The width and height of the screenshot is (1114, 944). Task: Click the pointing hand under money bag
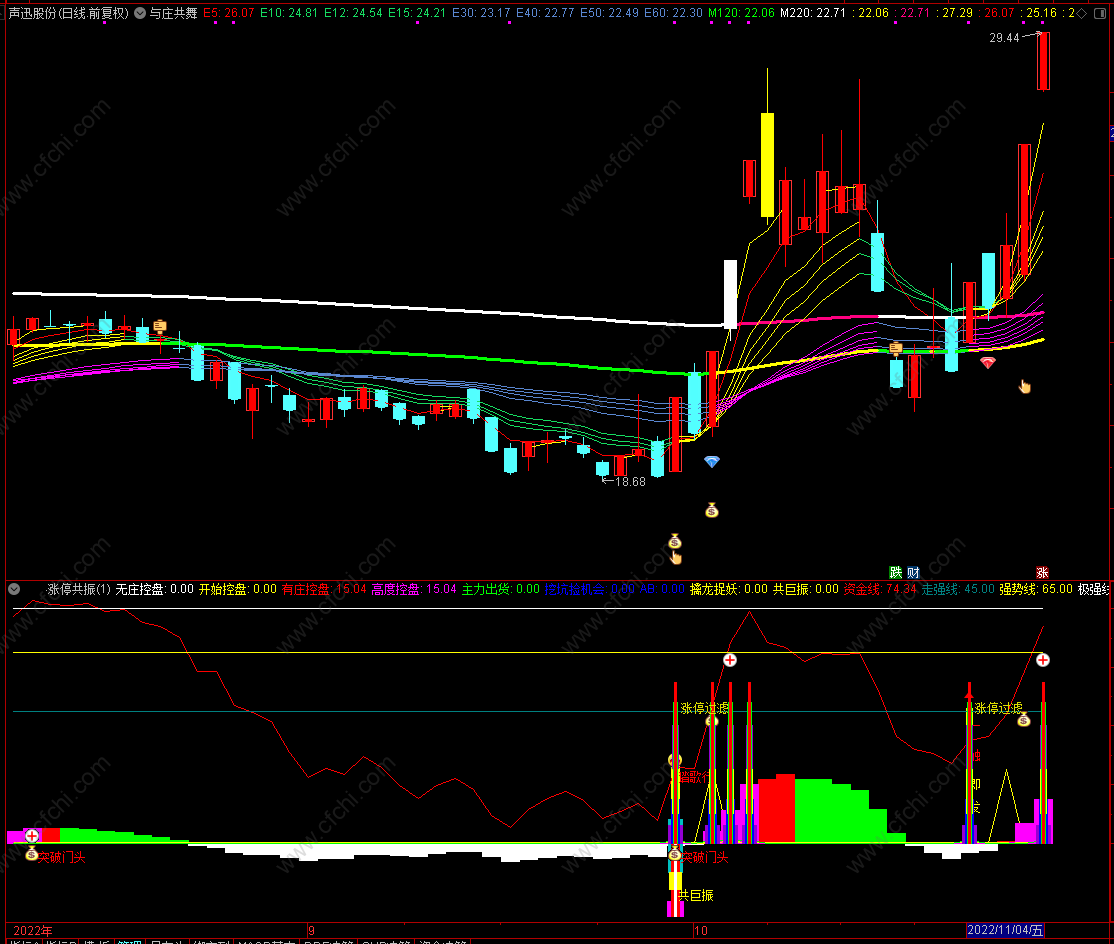pos(676,558)
